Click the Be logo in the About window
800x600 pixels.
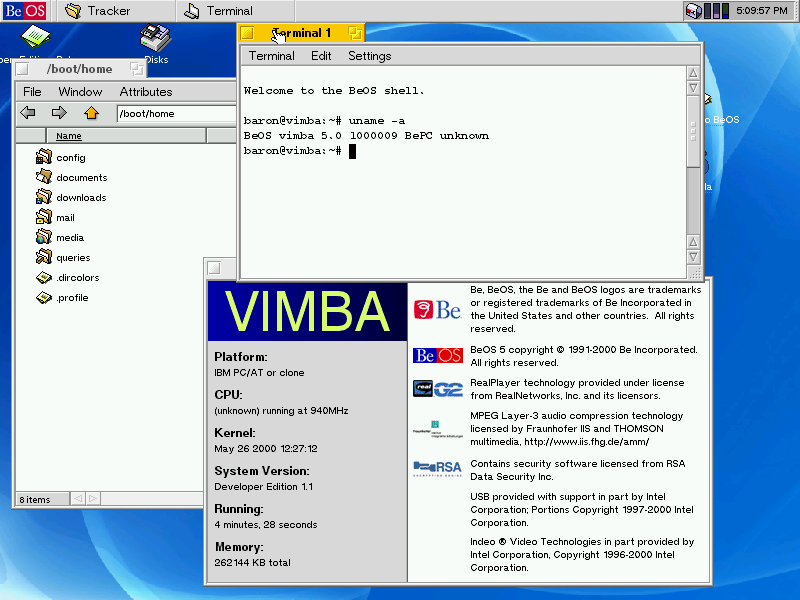[x=437, y=309]
